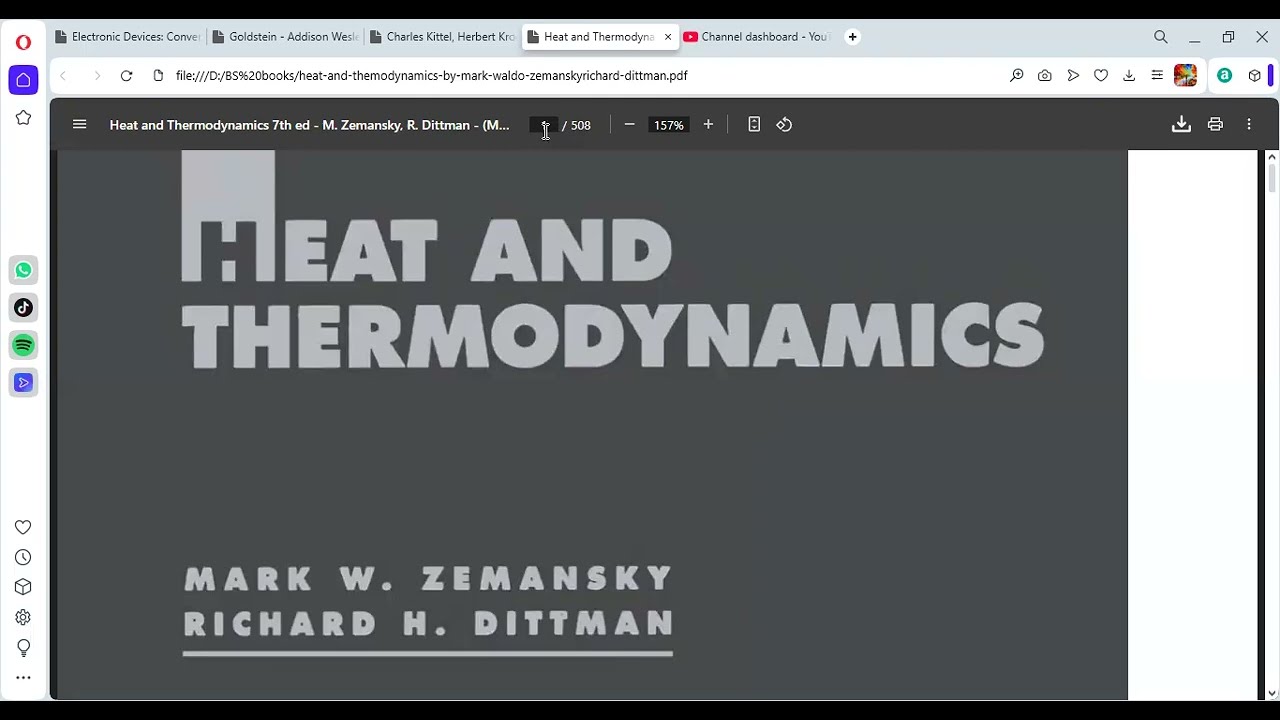Viewport: 1280px width, 720px height.
Task: Toggle the PDF sidebar hamburger menu
Action: (x=80, y=125)
